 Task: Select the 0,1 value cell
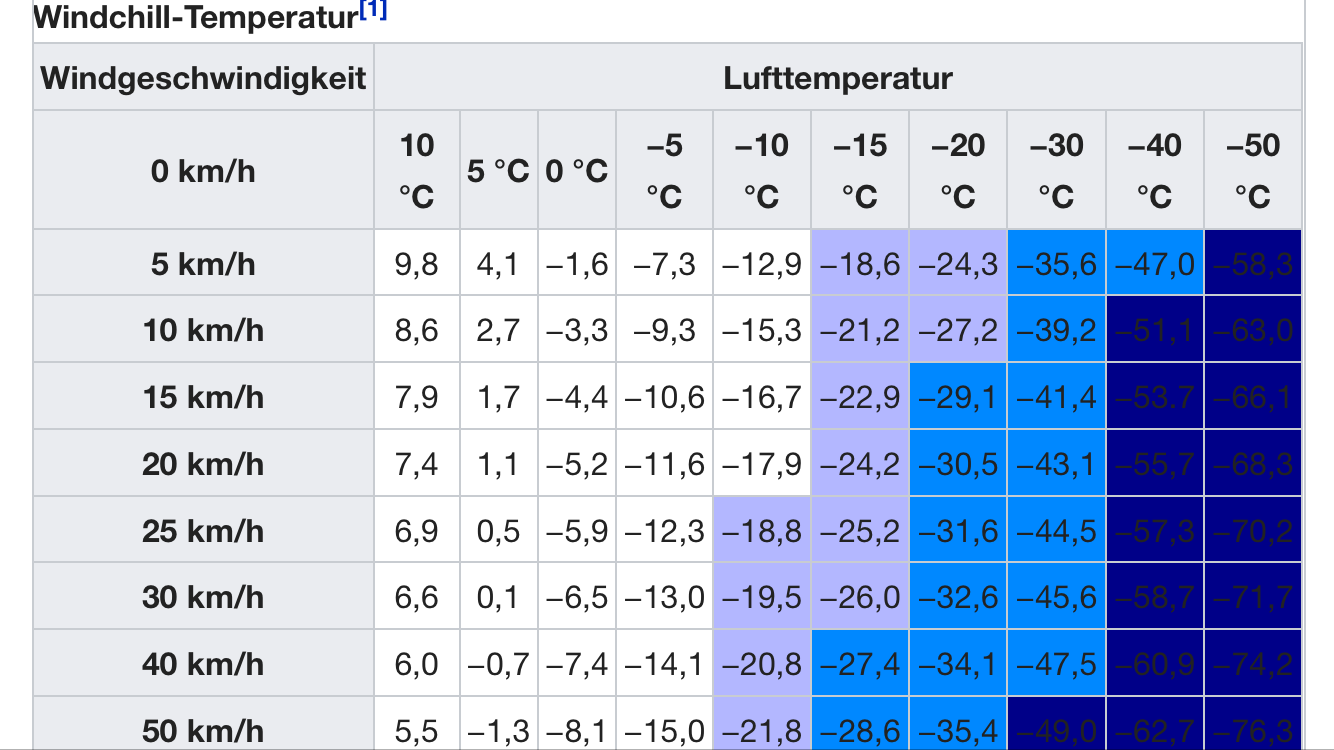click(x=499, y=596)
